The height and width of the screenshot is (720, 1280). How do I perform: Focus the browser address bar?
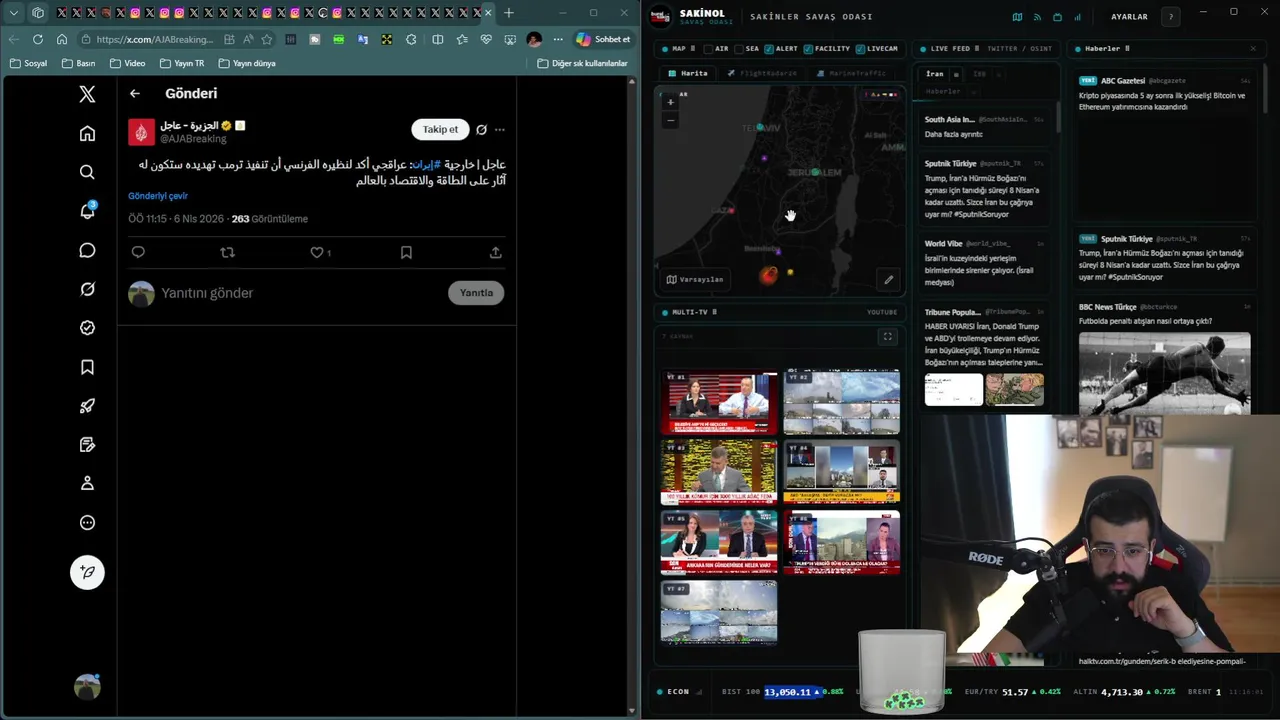coord(155,39)
